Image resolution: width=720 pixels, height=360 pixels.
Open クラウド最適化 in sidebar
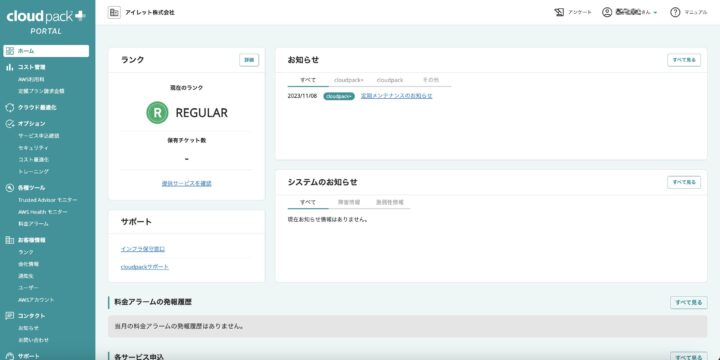click(x=37, y=107)
